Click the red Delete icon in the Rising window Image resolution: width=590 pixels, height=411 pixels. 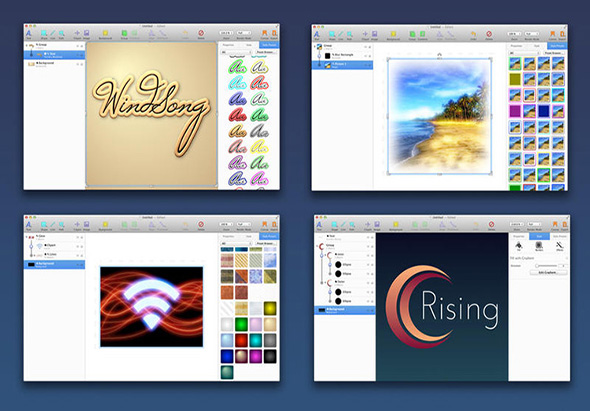click(491, 225)
